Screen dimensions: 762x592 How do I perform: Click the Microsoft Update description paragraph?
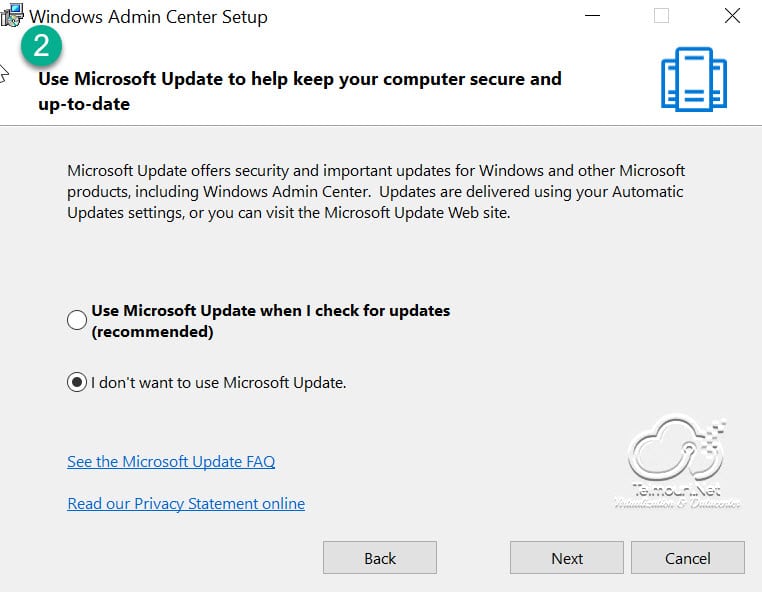376,192
